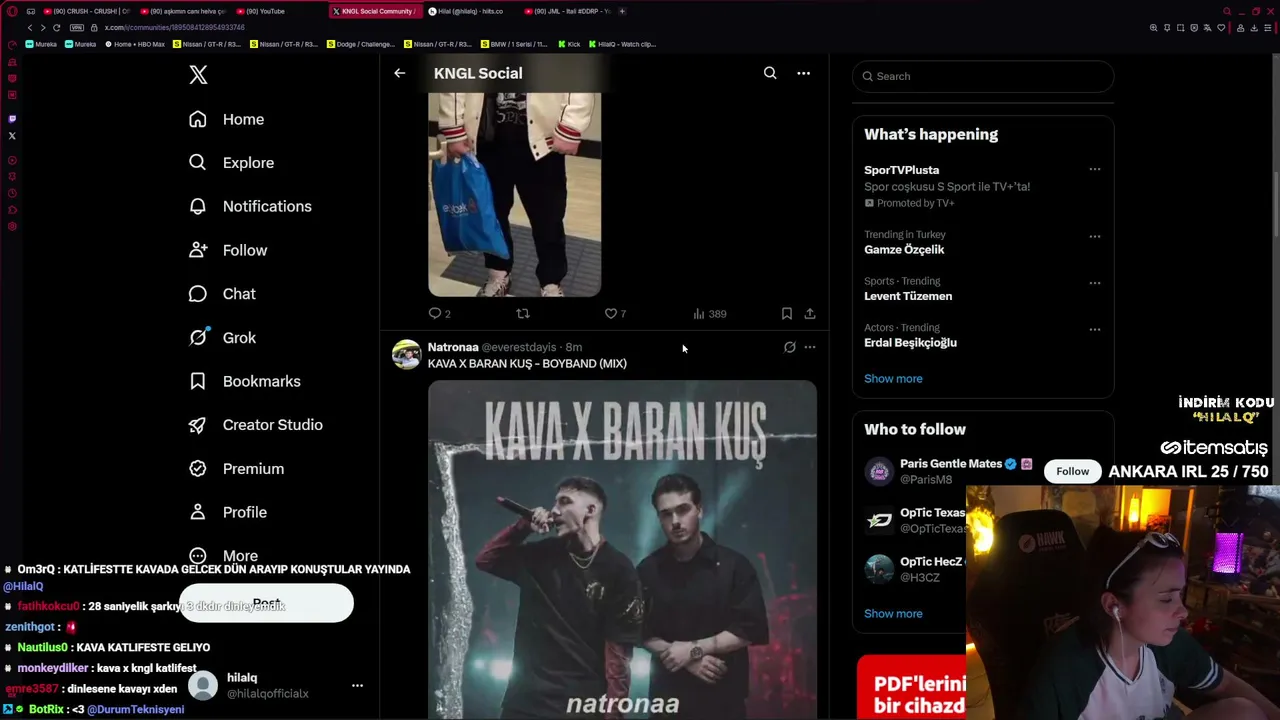1280x720 pixels.
Task: Reload the page in the browser toolbar
Action: coord(56,28)
